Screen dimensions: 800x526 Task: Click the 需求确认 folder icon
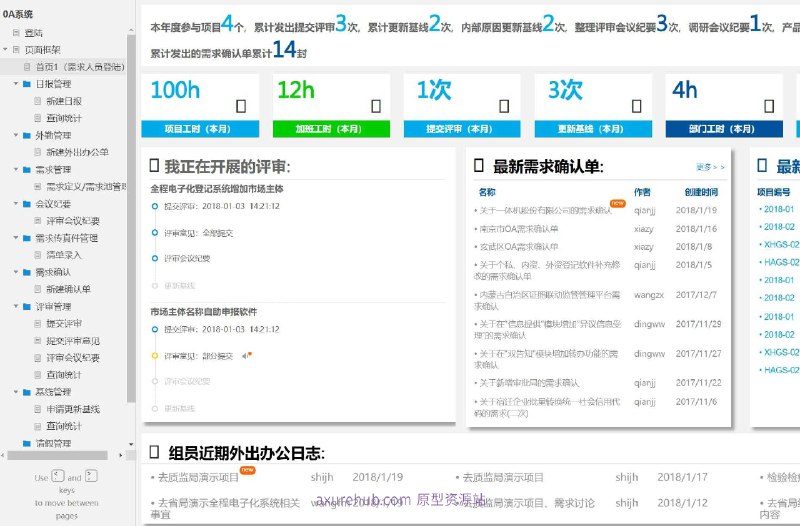click(27, 272)
